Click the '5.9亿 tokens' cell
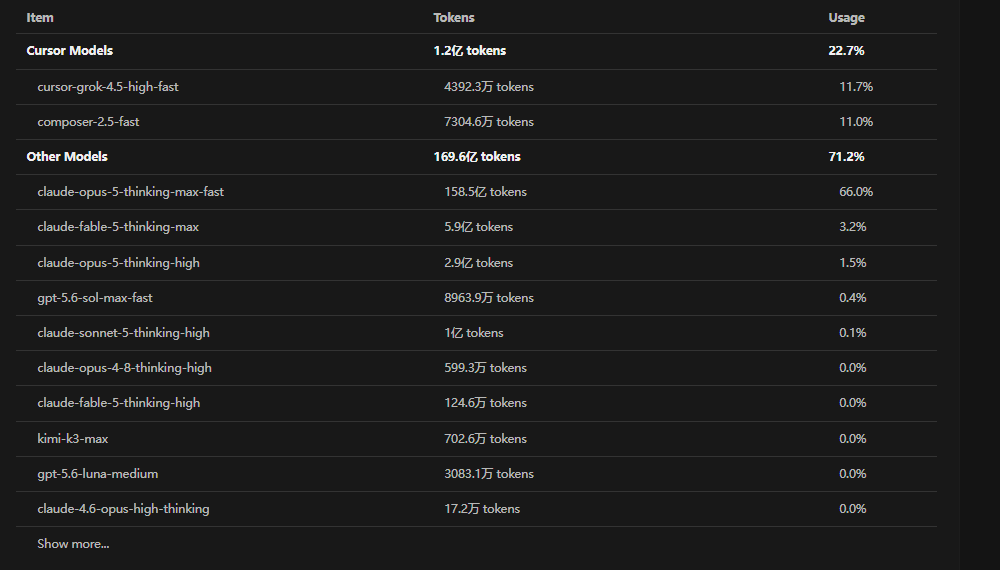The height and width of the screenshot is (570, 1000). (479, 227)
